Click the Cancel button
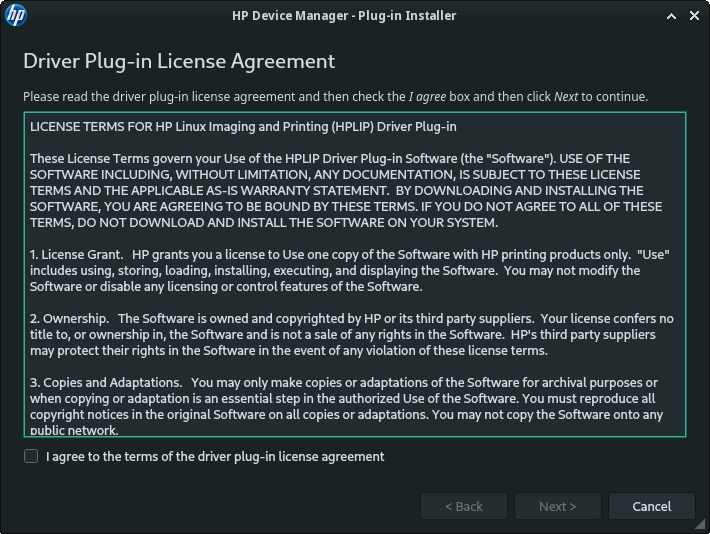The height and width of the screenshot is (534, 710). [x=652, y=506]
